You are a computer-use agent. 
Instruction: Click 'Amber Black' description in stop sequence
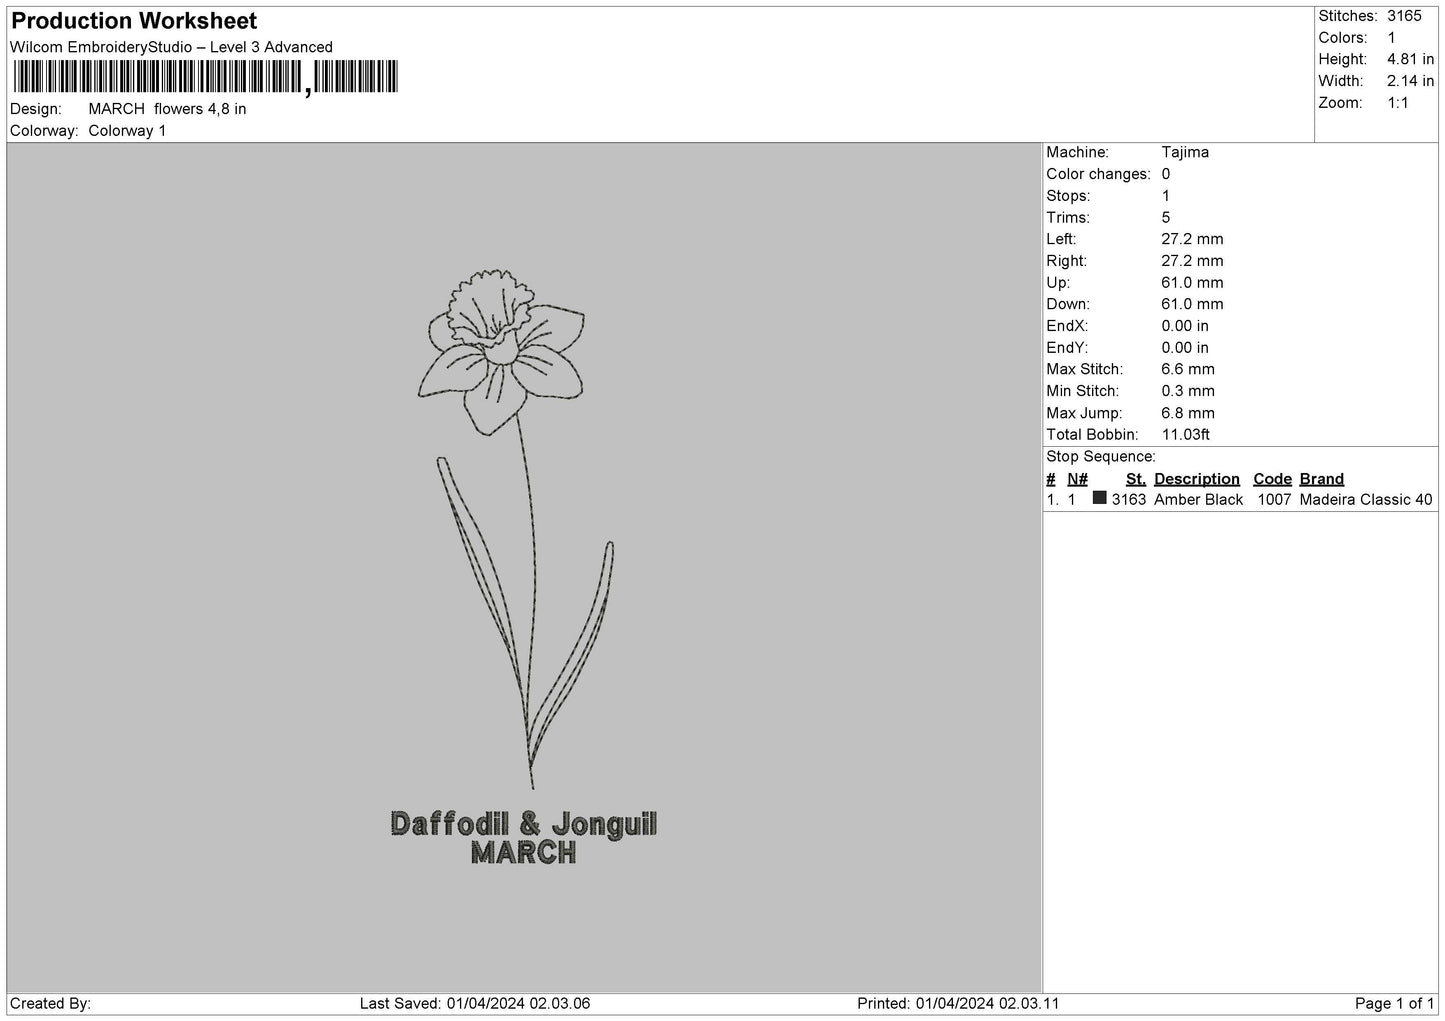point(1199,500)
